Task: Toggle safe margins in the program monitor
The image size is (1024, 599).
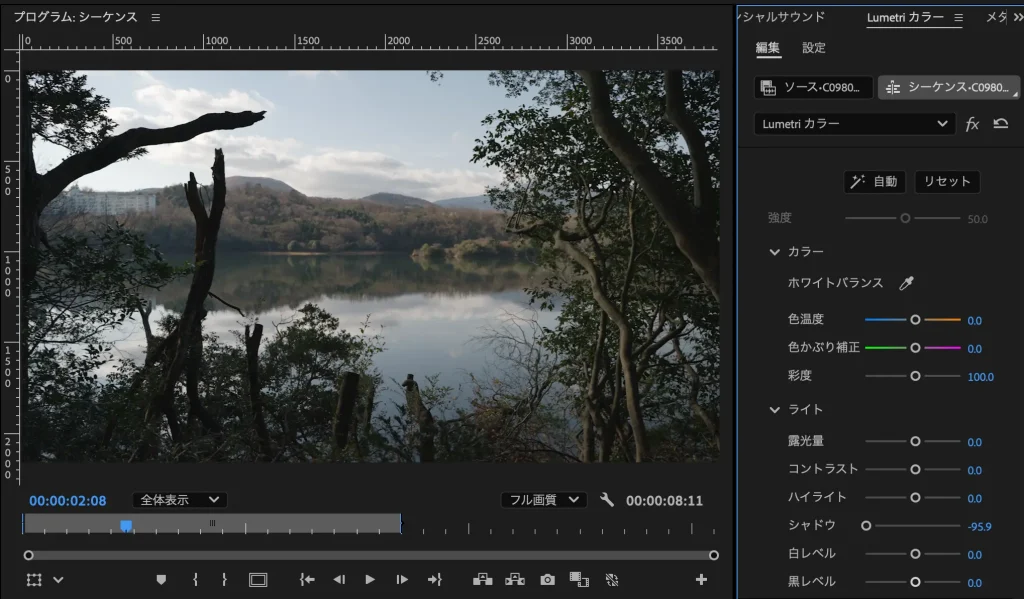Action: point(259,579)
